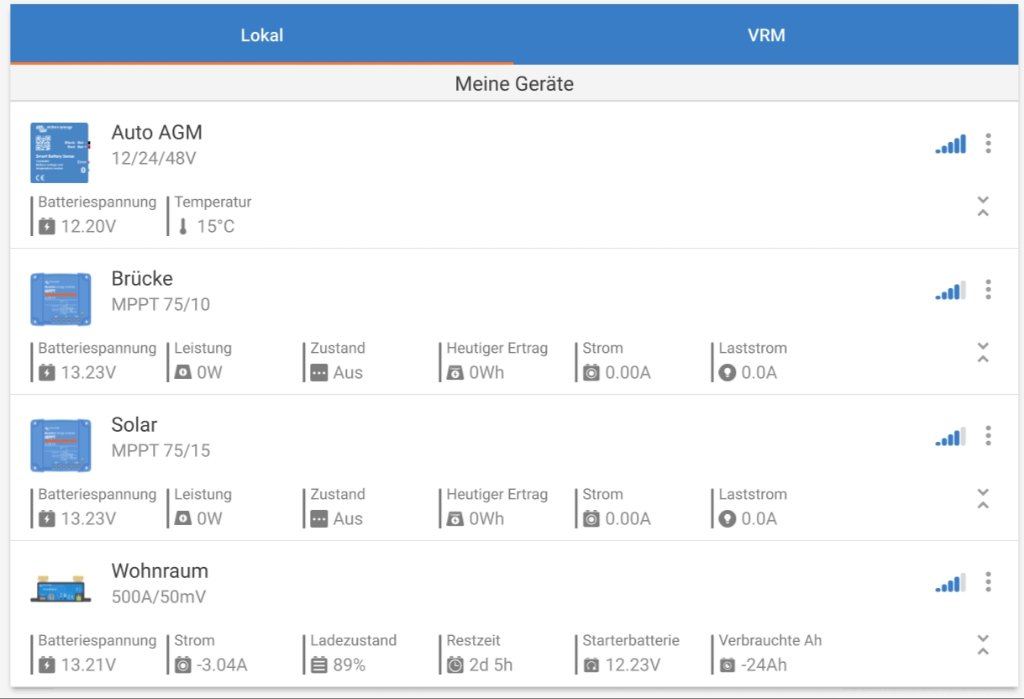
Task: Open three-dot menu for Wohnraum device
Action: coord(988,582)
